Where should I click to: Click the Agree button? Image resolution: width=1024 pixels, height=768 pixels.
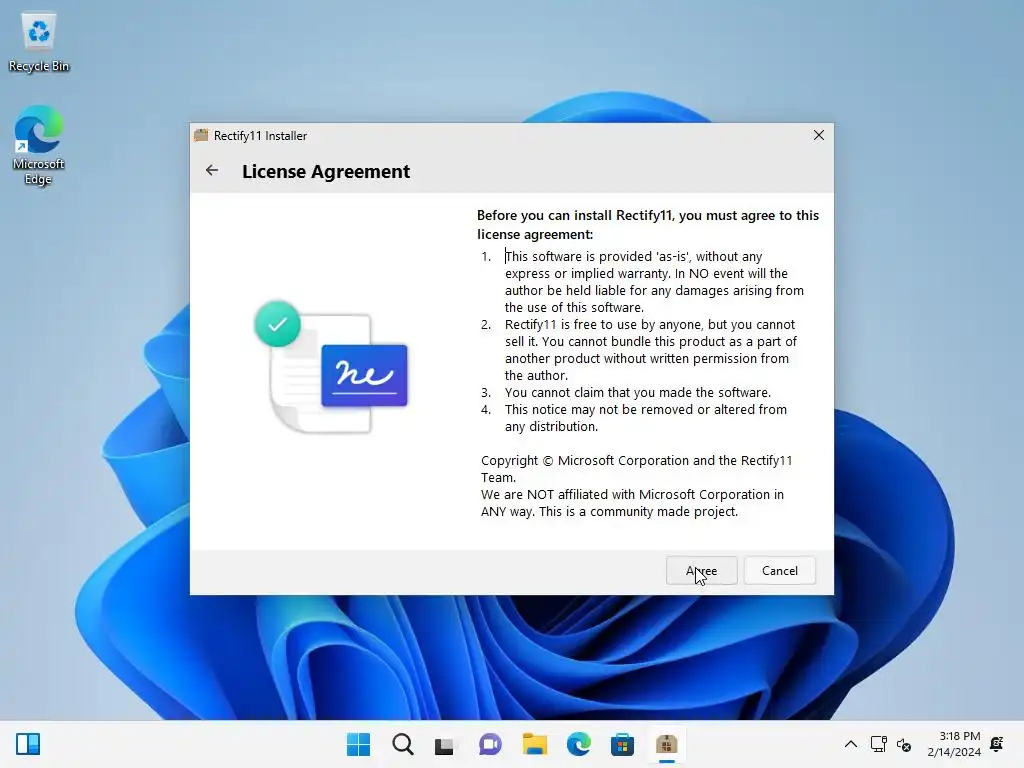701,571
